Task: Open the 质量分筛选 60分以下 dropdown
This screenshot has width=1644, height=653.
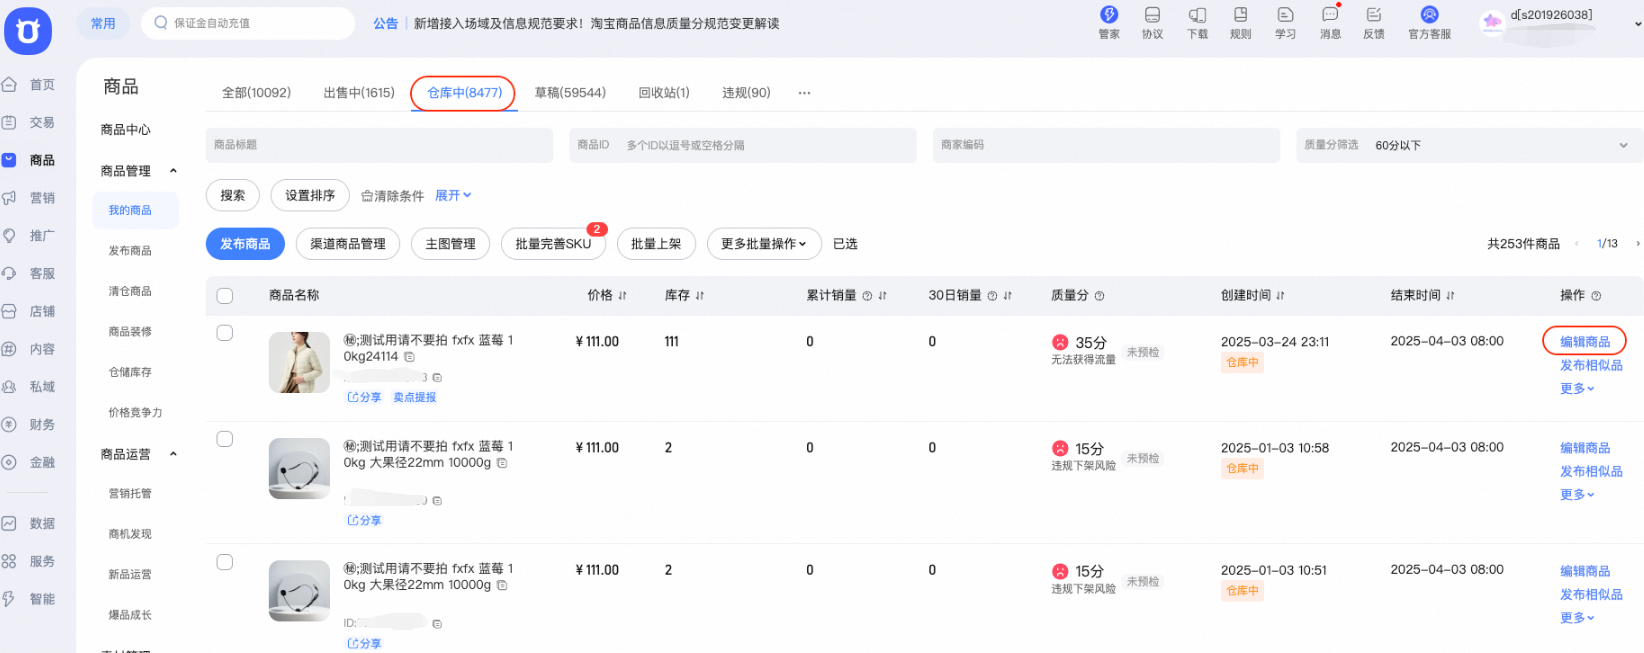Action: point(1469,145)
